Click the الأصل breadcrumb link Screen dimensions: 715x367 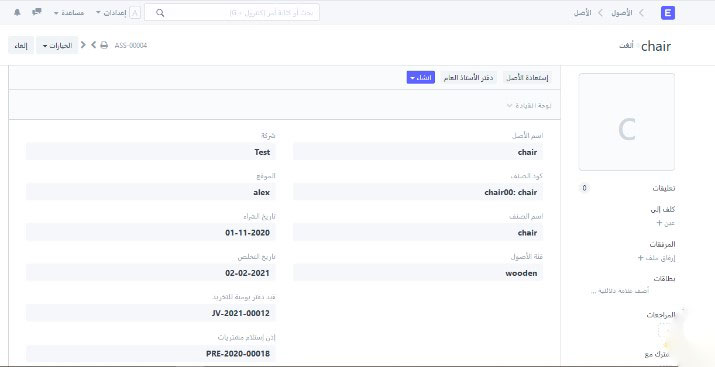[582, 13]
